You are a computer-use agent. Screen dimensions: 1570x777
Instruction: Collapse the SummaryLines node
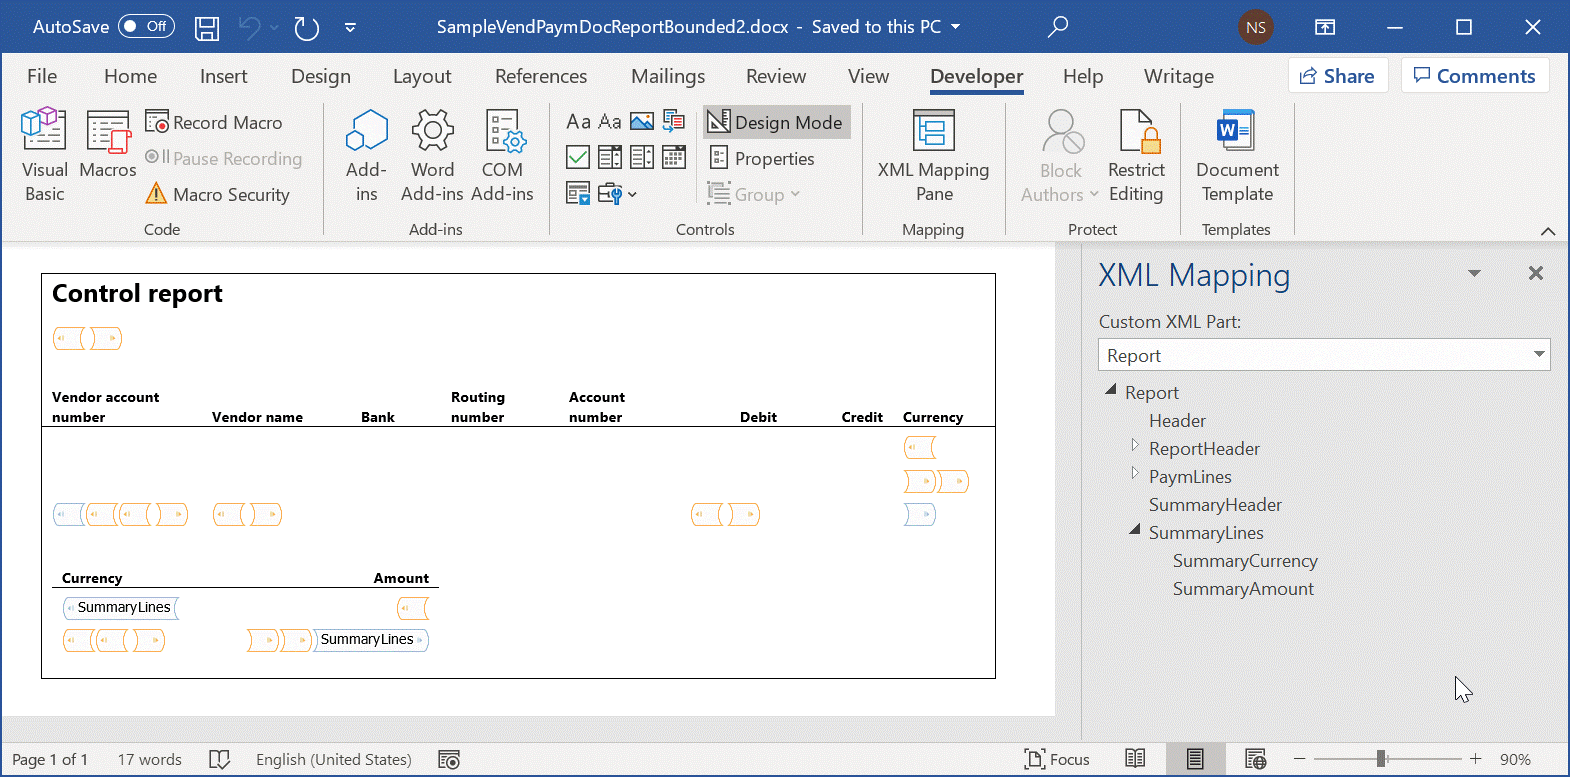point(1135,530)
